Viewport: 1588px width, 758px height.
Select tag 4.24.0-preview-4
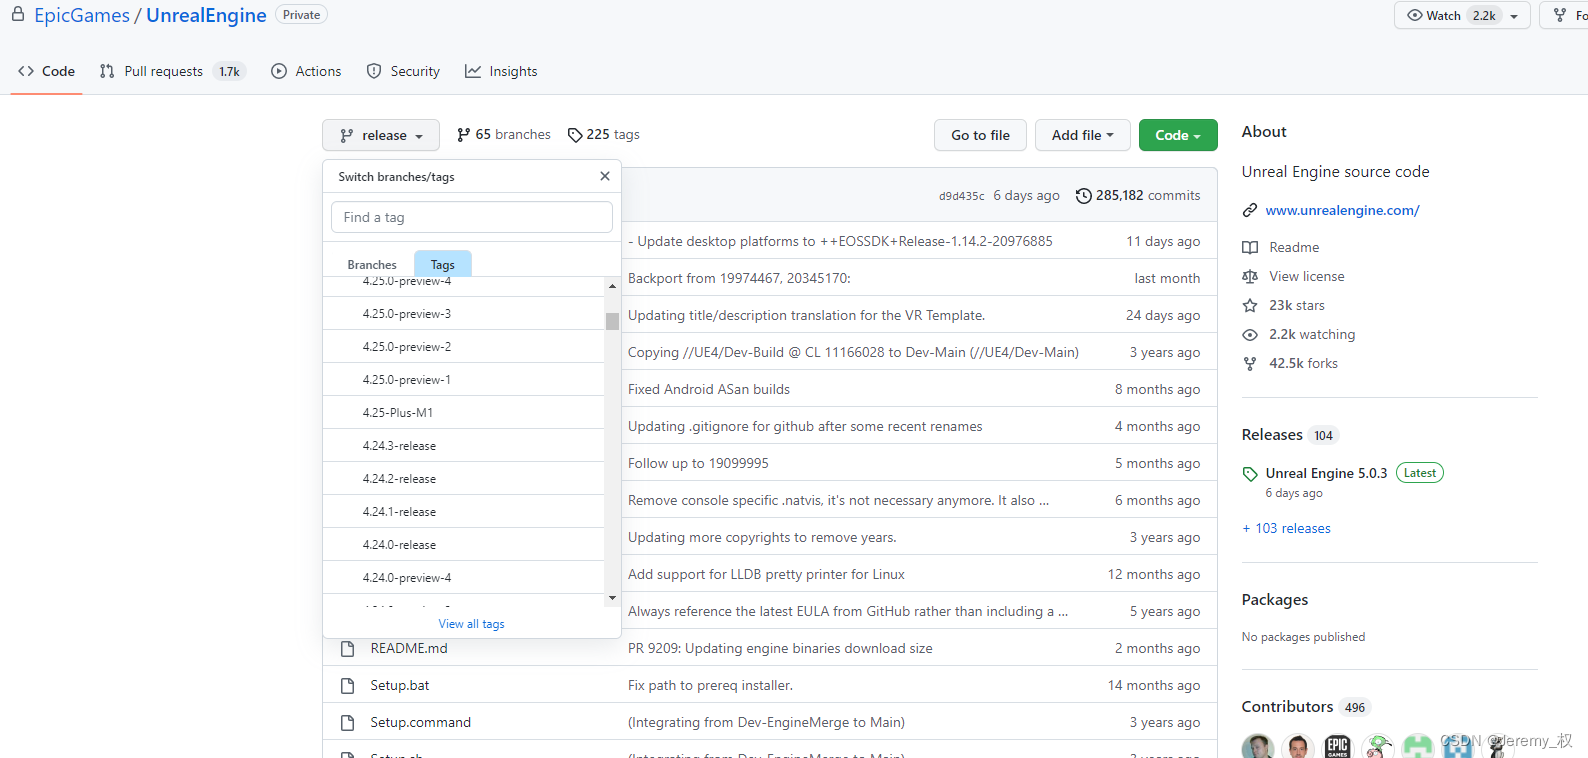click(x=464, y=578)
